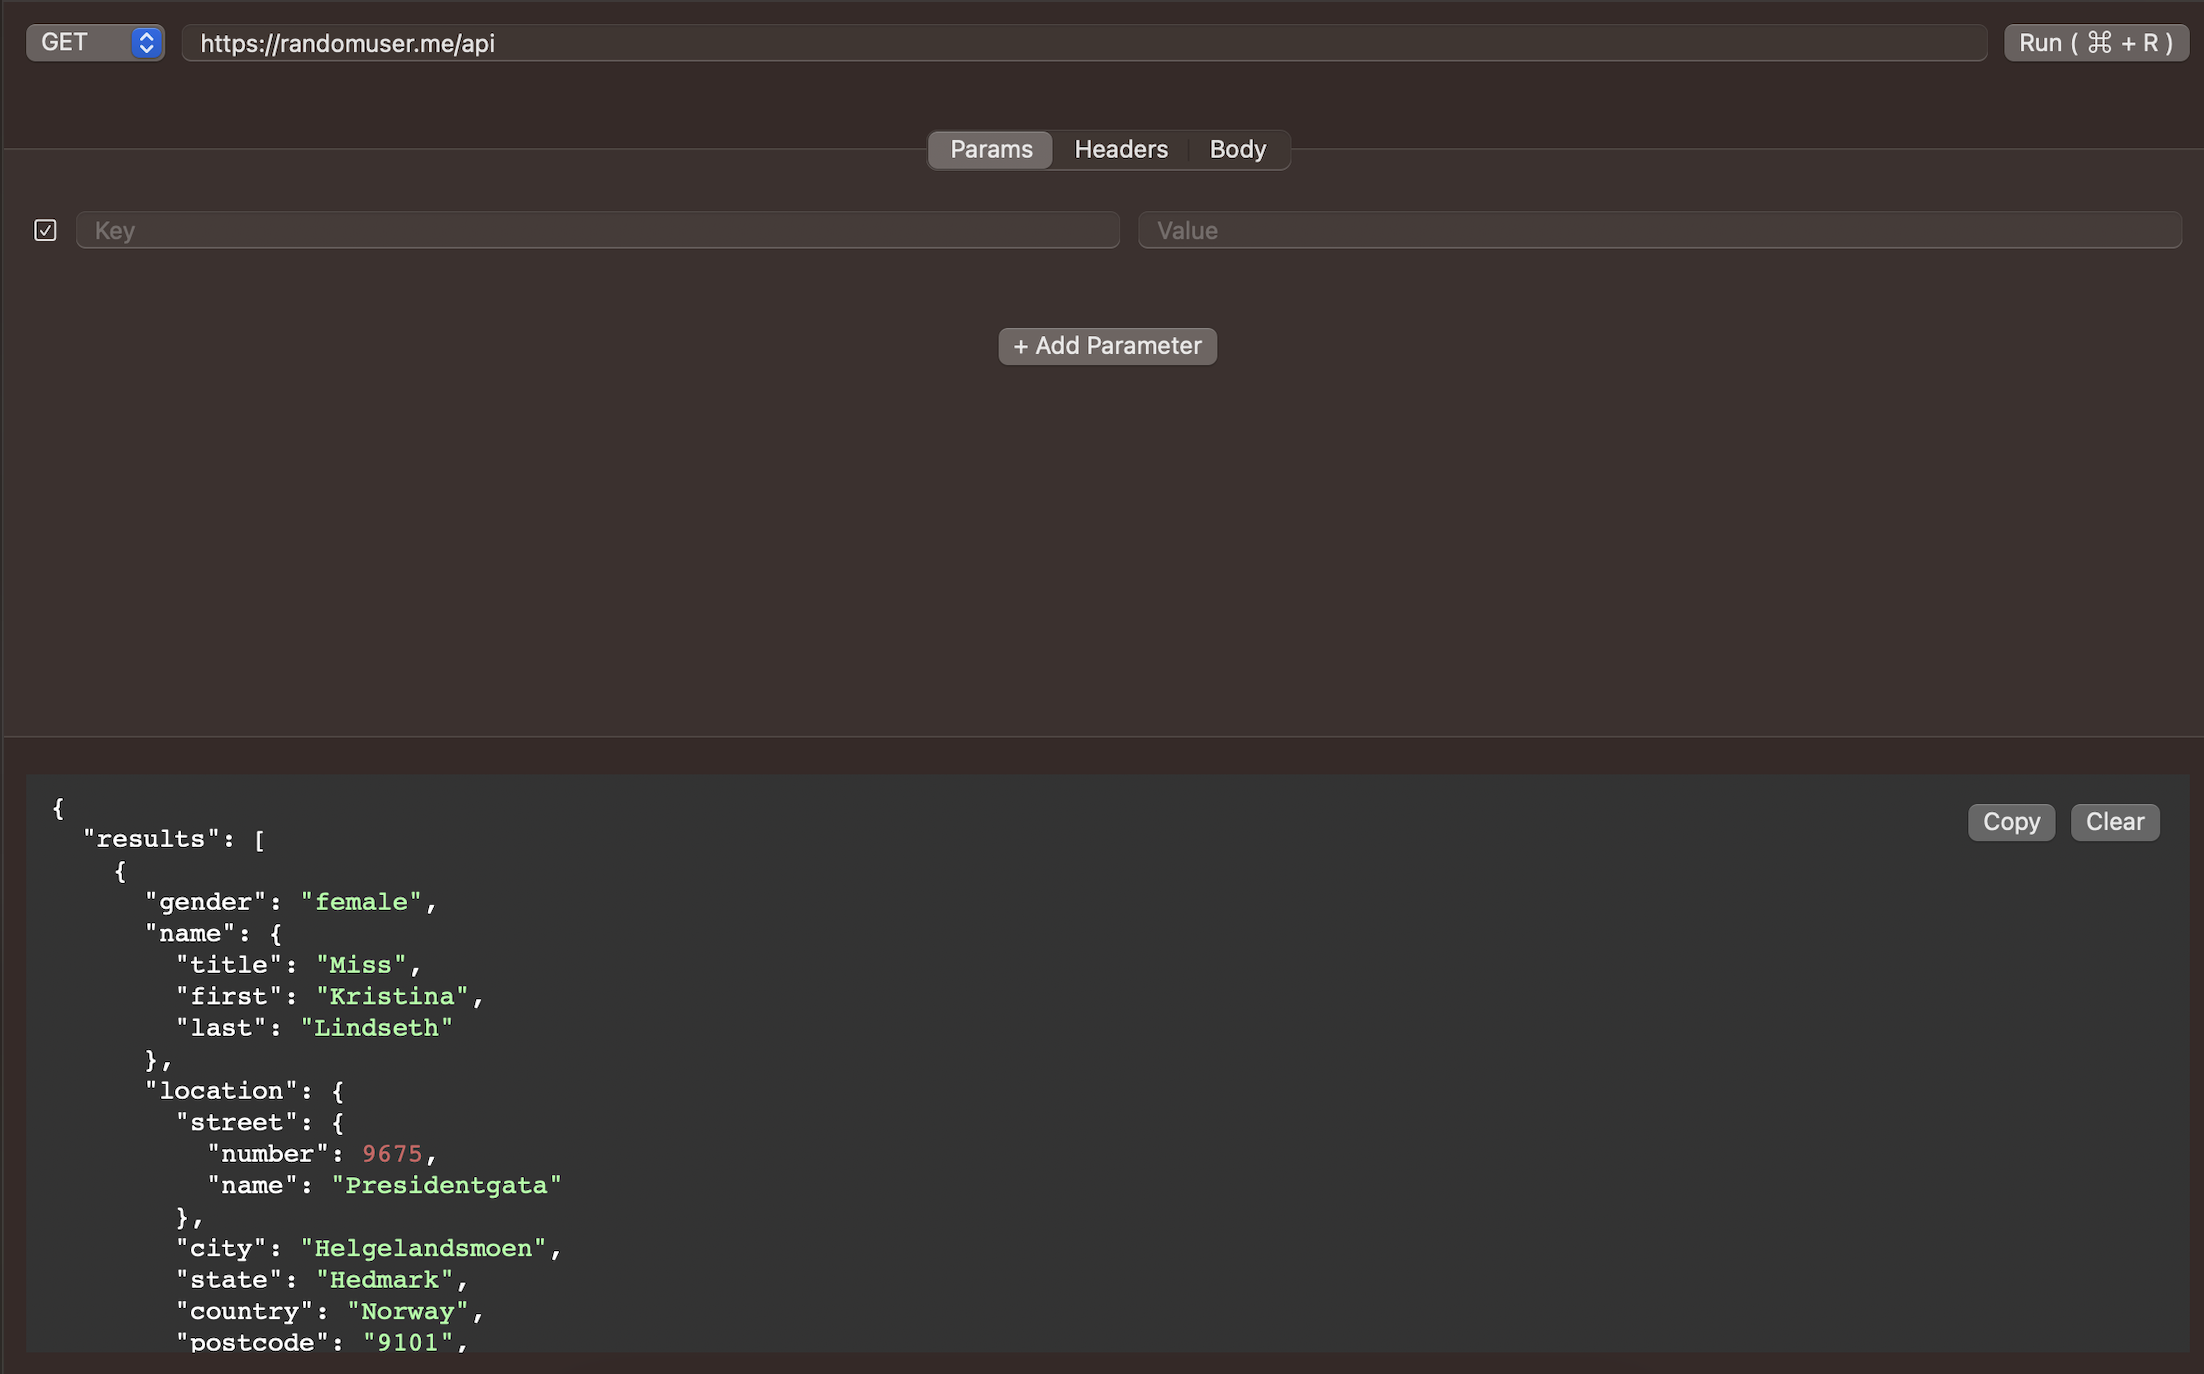Viewport: 2204px width, 1374px height.
Task: Click the red 9675 street number
Action: point(392,1154)
